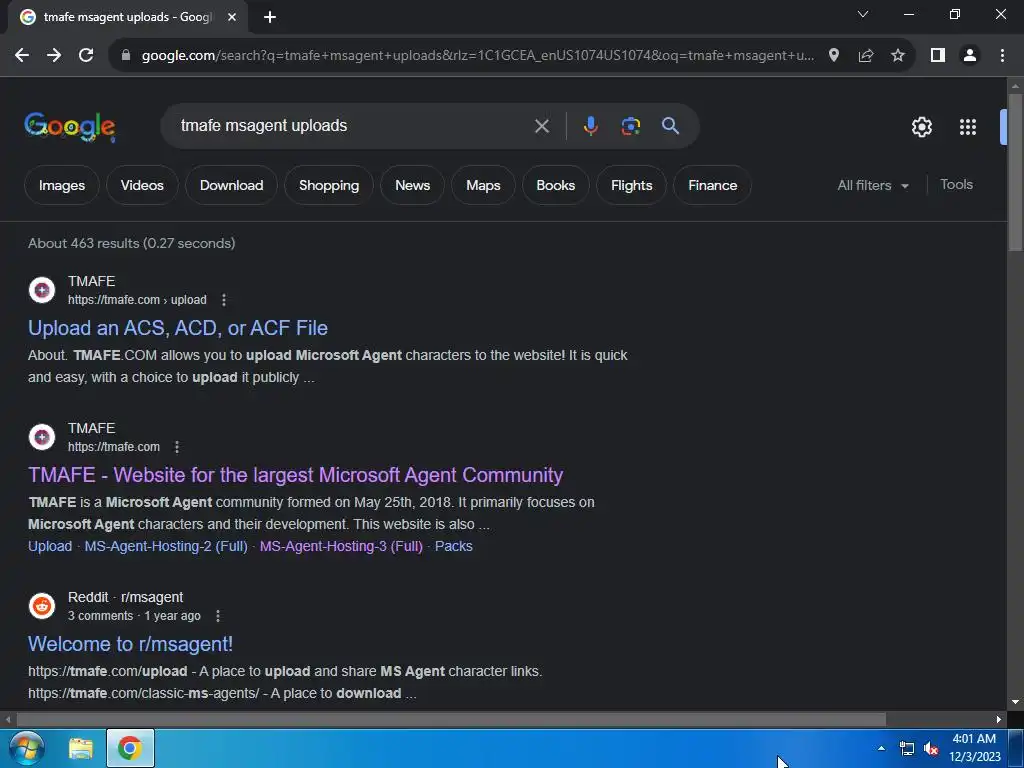The width and height of the screenshot is (1024, 768).
Task: Click https://tmafe.com › upload URL text
Action: pos(137,300)
